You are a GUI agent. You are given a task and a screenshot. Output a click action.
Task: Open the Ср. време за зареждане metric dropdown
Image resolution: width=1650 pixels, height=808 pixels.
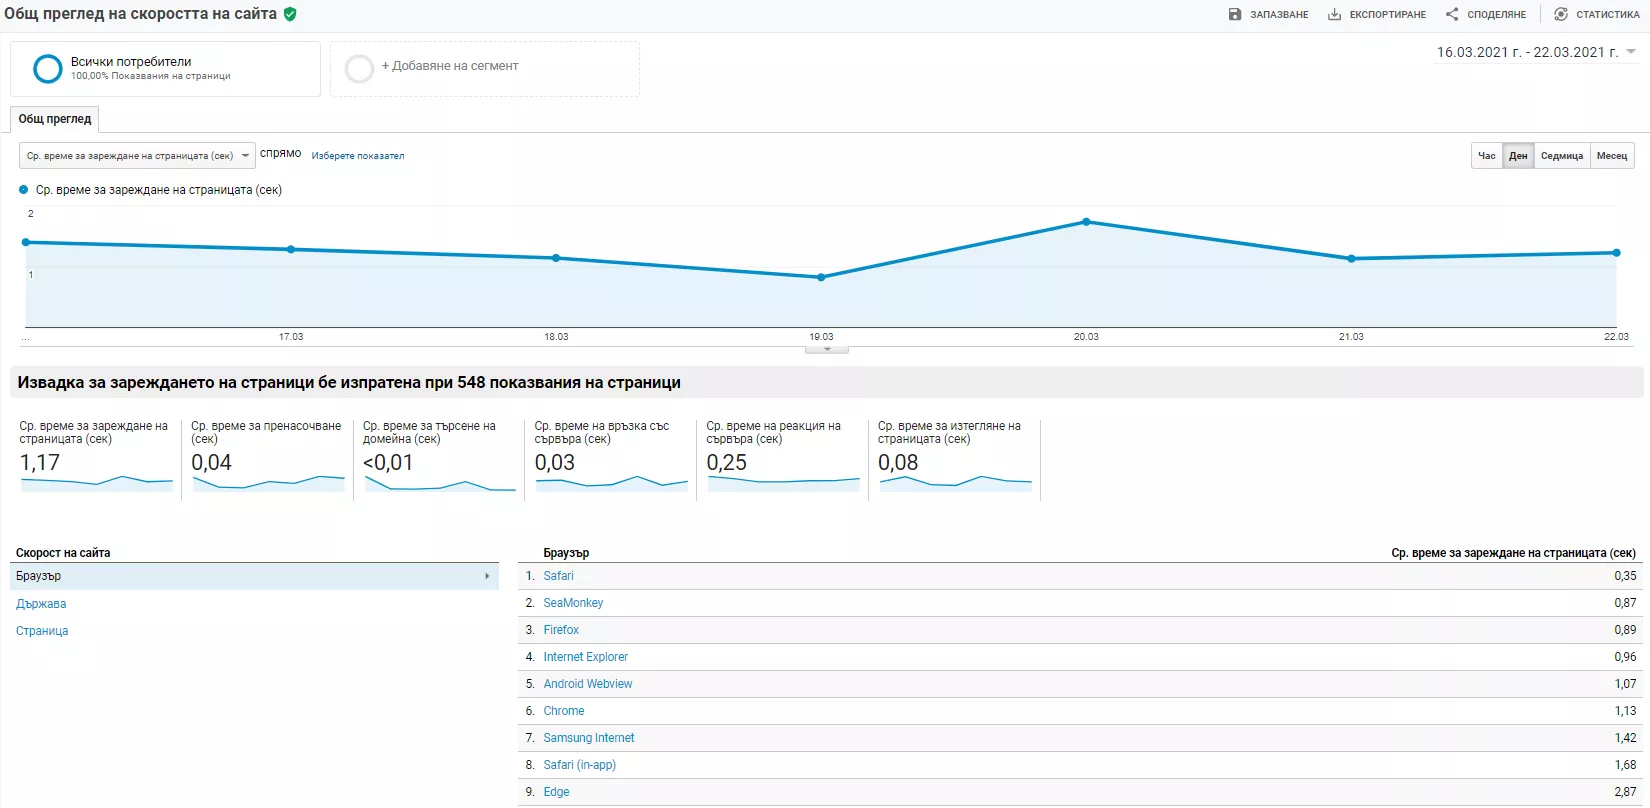[137, 156]
